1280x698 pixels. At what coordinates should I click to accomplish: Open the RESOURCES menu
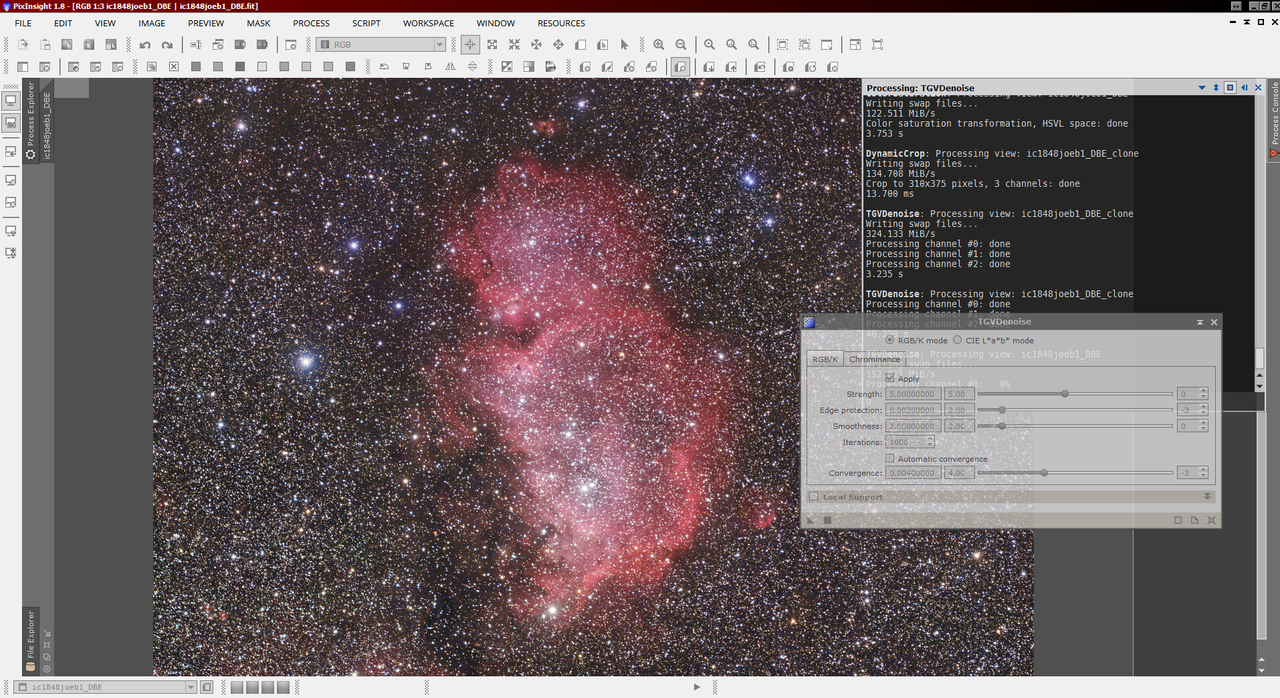coord(561,23)
